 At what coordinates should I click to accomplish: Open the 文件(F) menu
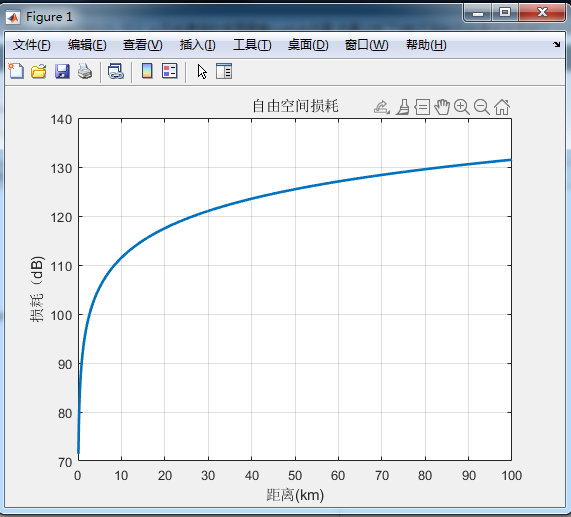click(32, 45)
